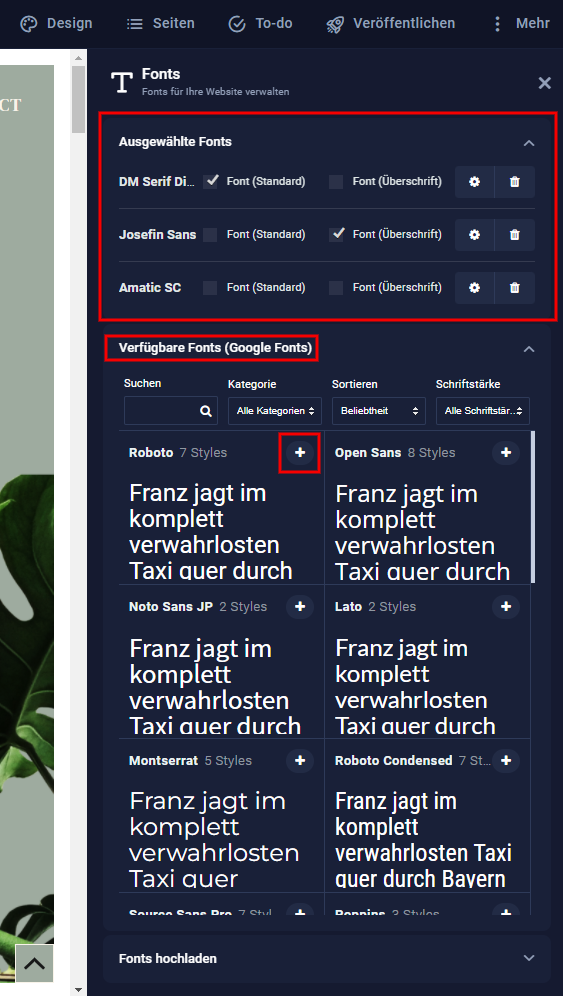Open settings gear for DM Serif font
This screenshot has width=563, height=996.
click(474, 182)
